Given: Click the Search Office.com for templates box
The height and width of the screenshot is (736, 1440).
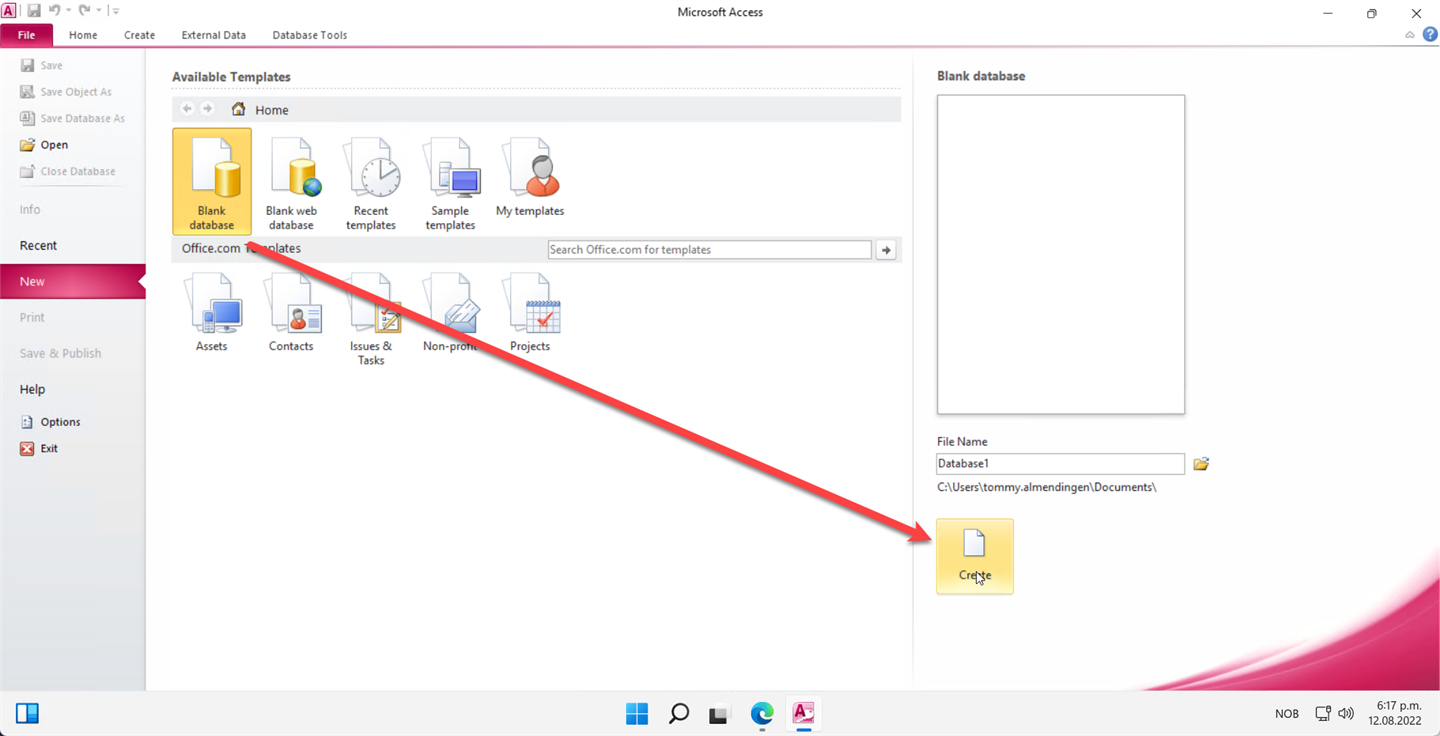Looking at the screenshot, I should (x=710, y=250).
